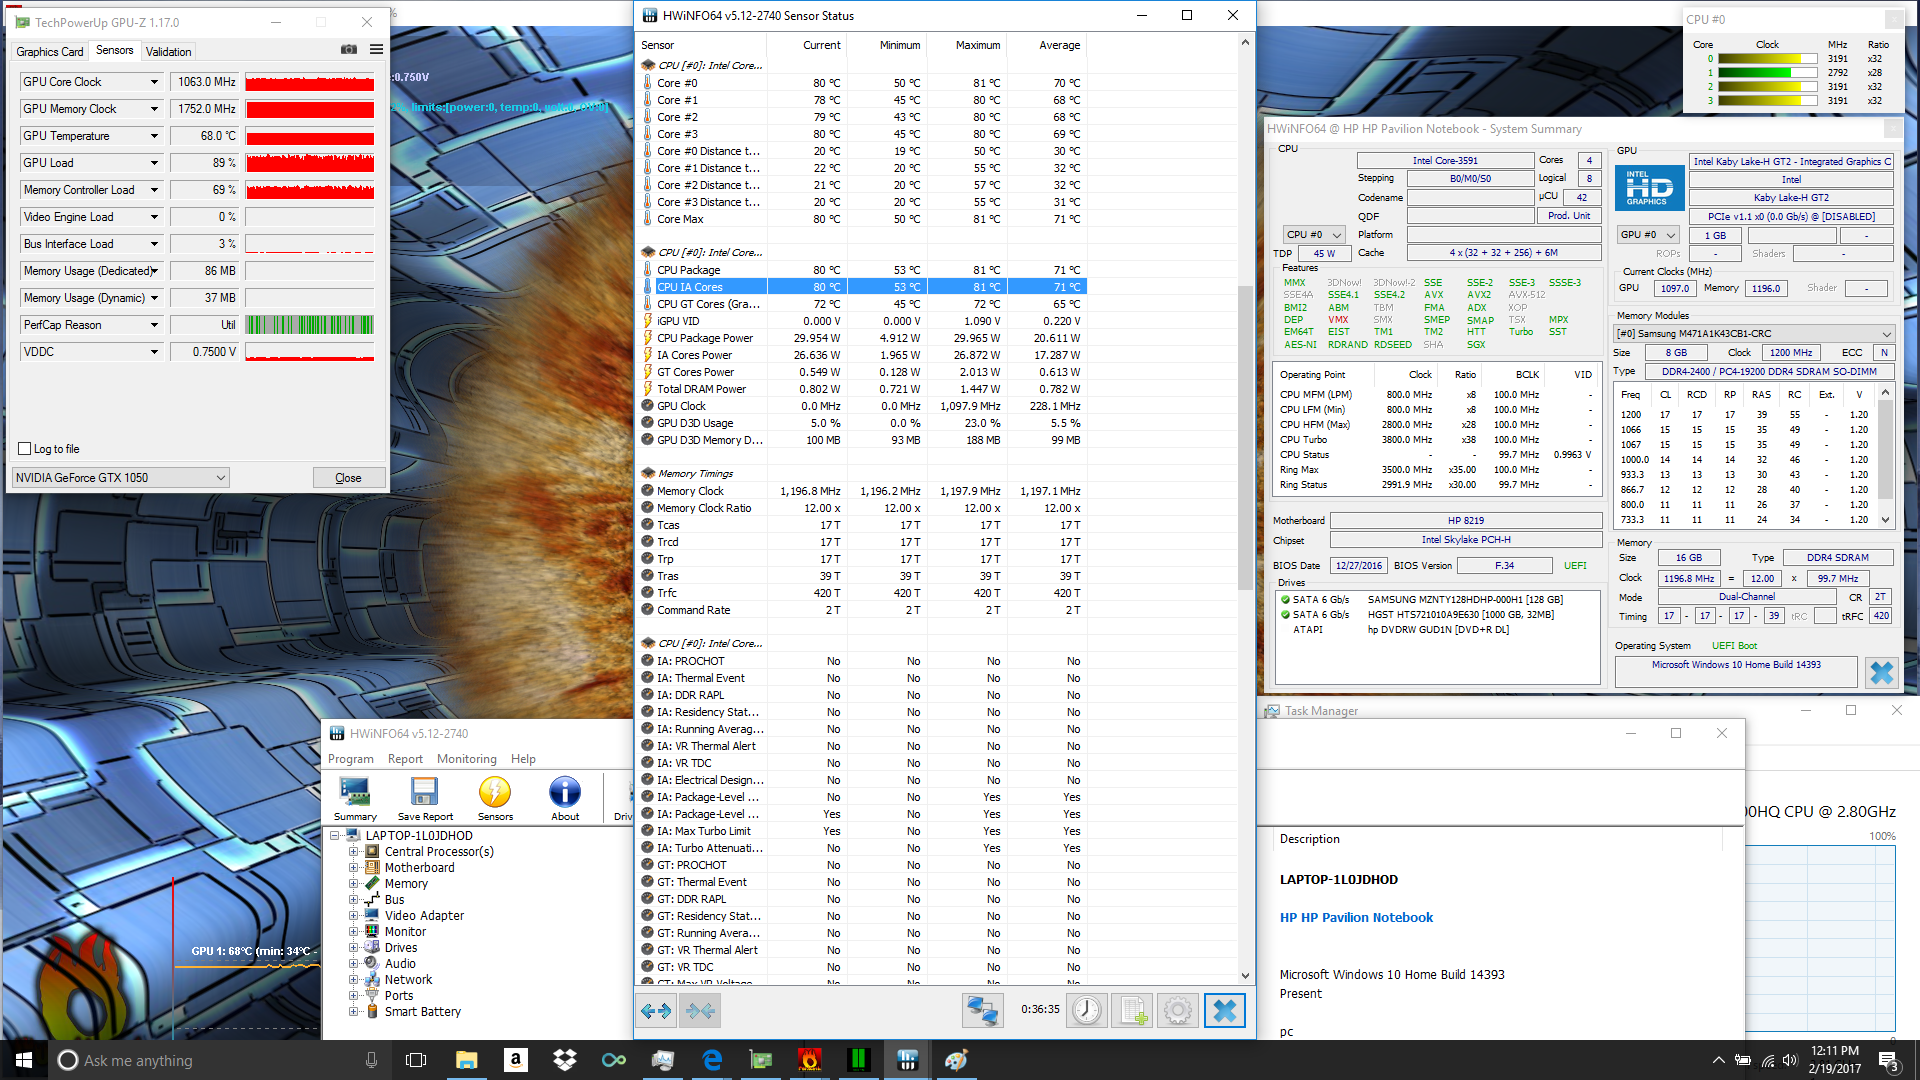Collapse the LAPTOP-1L0JDHOD tree node

point(335,836)
